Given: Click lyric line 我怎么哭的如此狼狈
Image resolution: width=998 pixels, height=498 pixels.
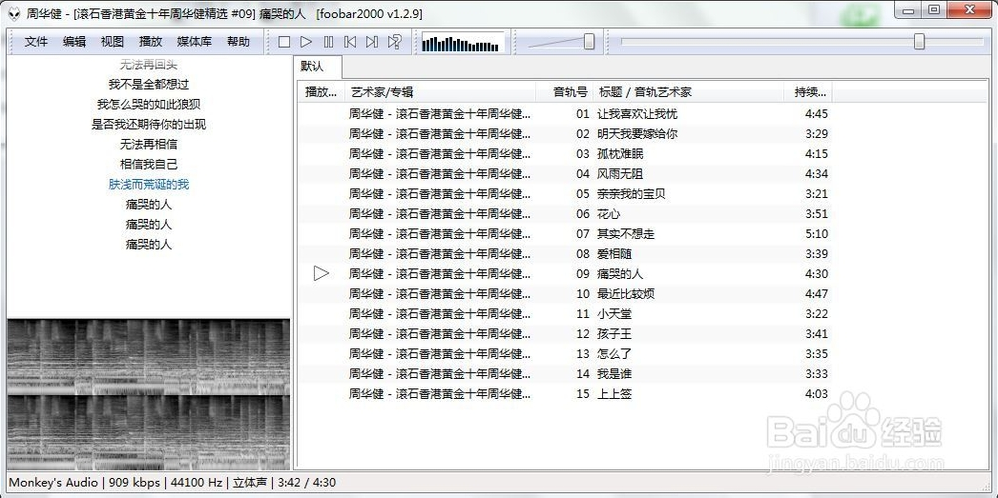Looking at the screenshot, I should [x=148, y=104].
